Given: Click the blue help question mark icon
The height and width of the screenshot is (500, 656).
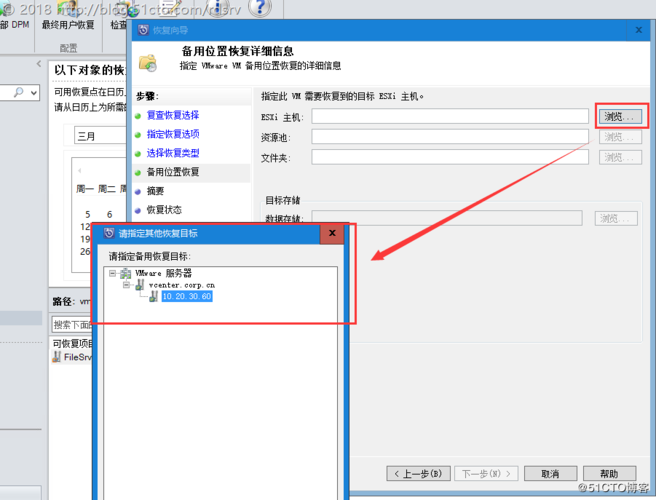Looking at the screenshot, I should pyautogui.click(x=259, y=8).
